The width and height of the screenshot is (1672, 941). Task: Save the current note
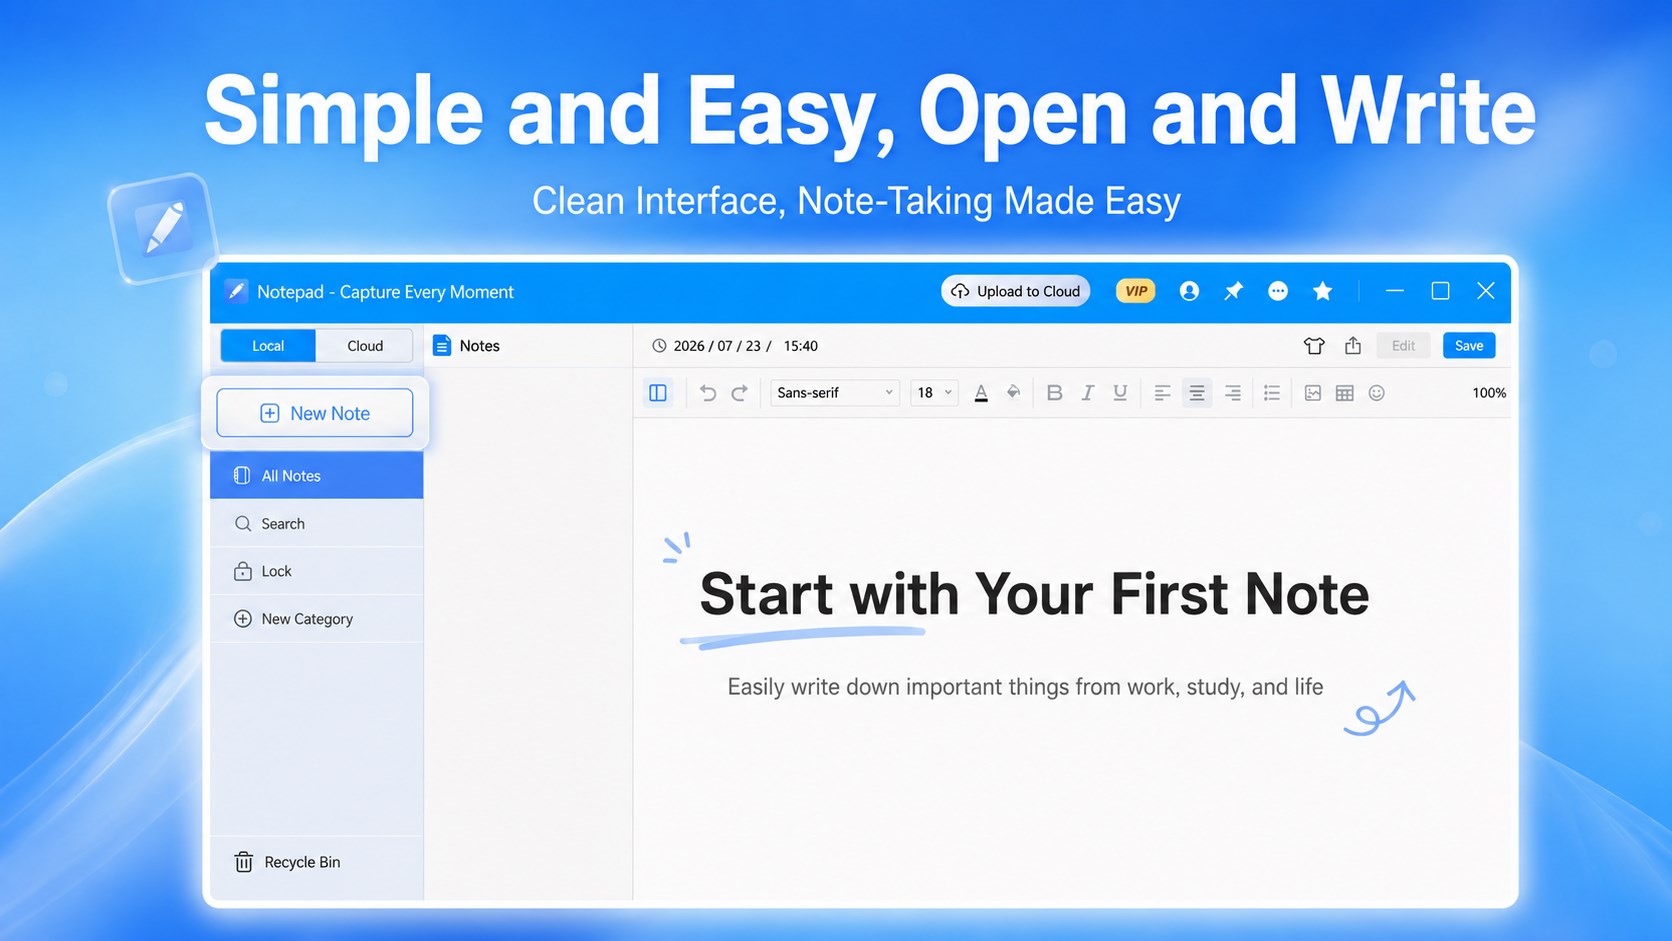point(1469,346)
